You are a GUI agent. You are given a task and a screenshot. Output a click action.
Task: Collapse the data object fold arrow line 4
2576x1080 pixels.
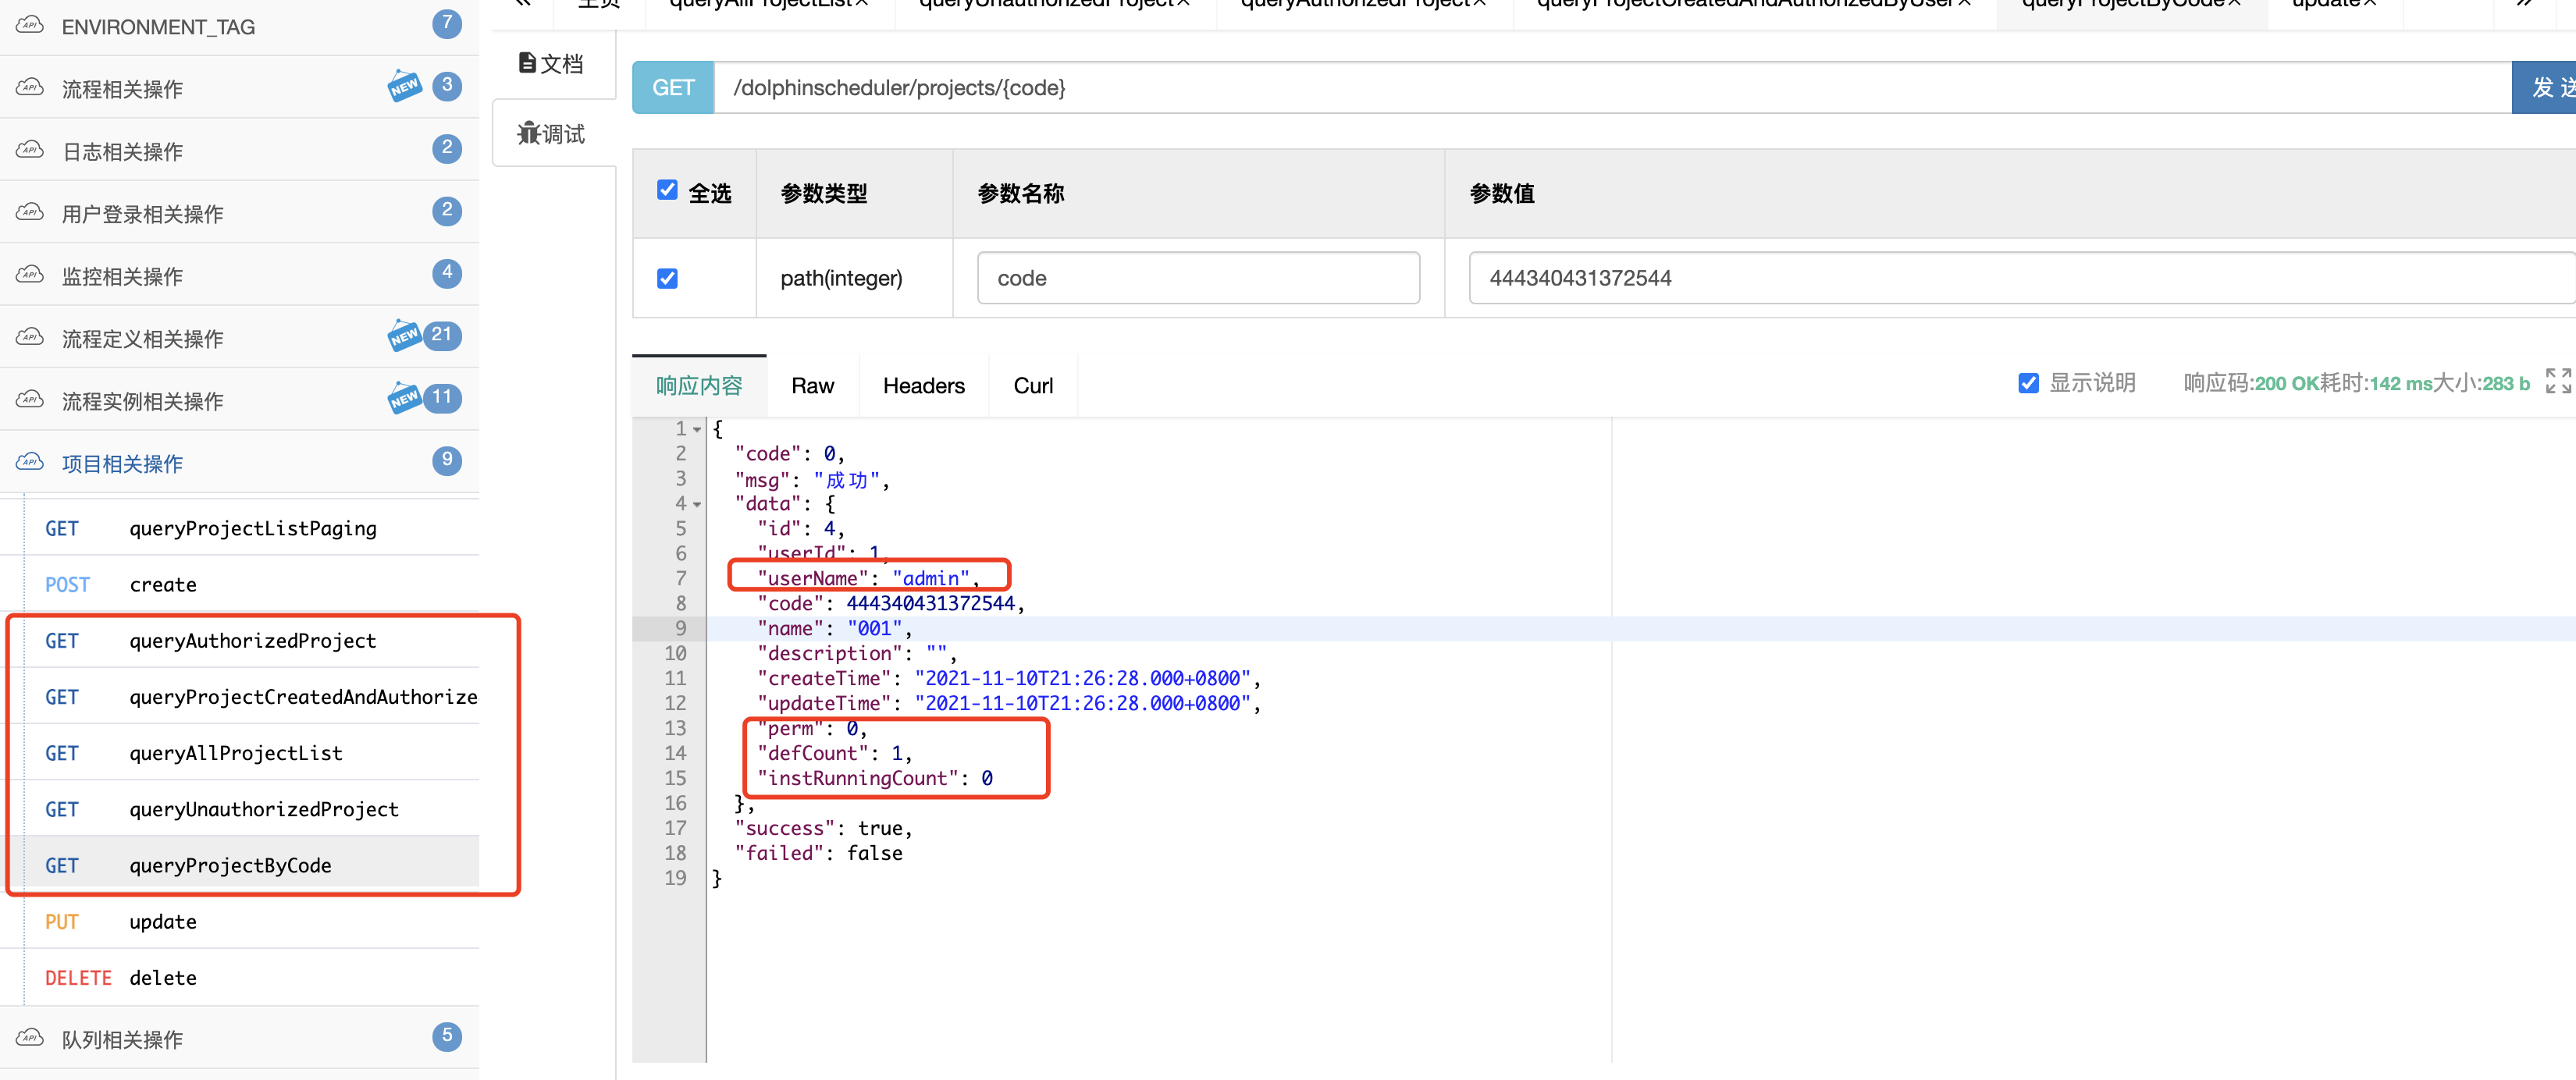697,504
